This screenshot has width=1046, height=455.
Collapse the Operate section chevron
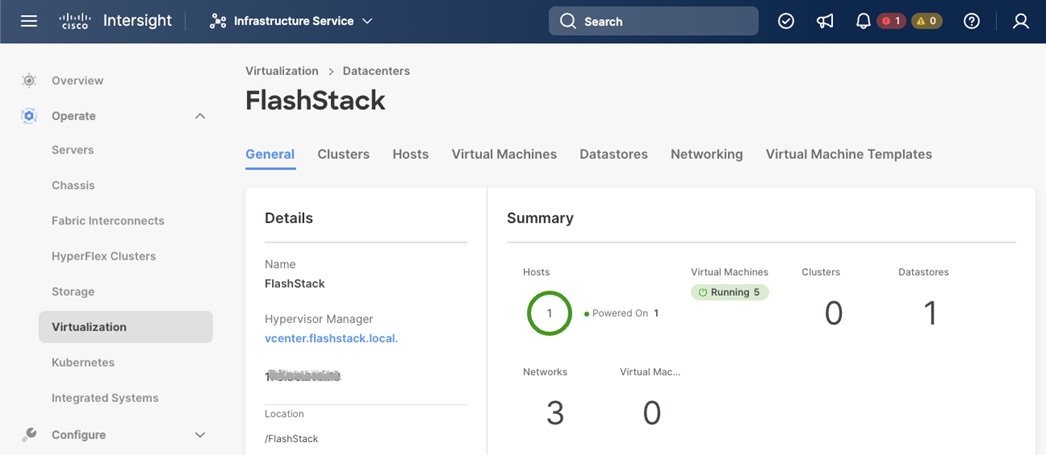point(199,116)
